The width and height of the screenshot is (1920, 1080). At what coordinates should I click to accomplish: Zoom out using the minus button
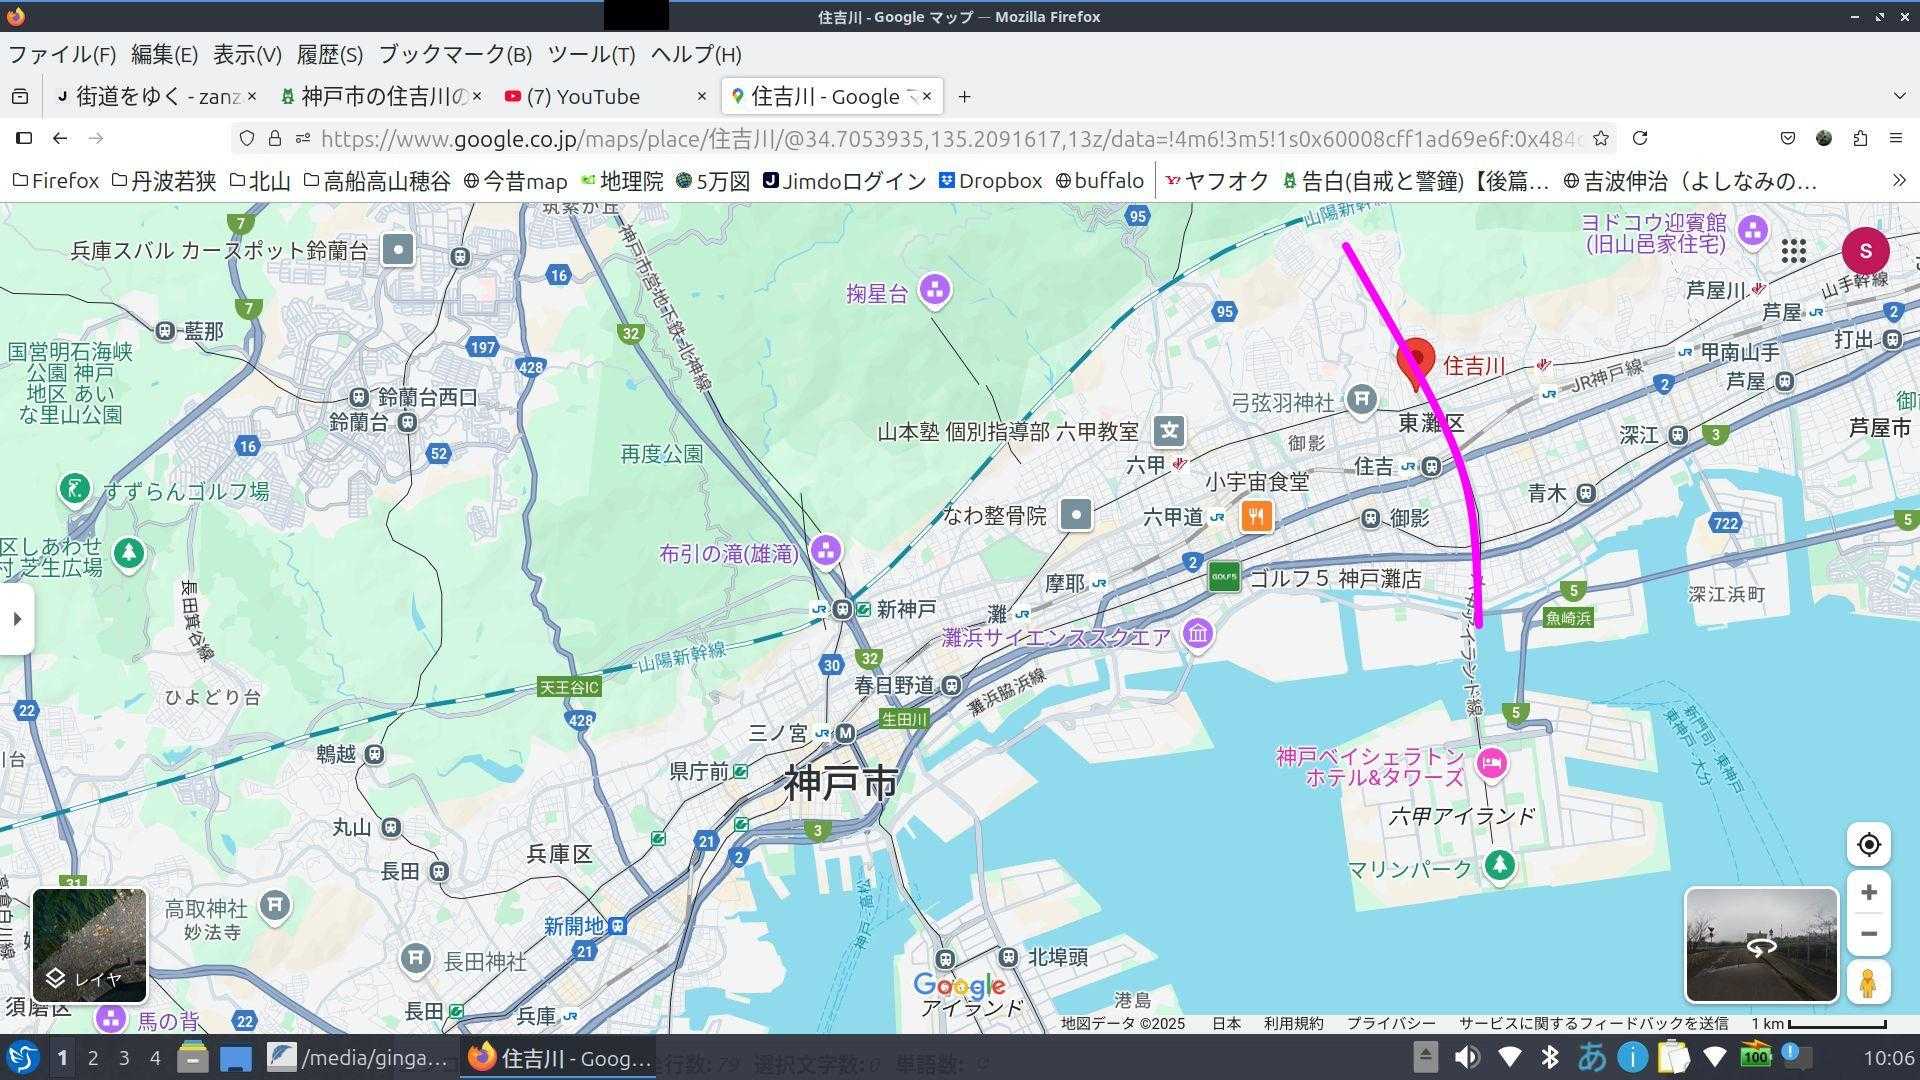point(1868,934)
